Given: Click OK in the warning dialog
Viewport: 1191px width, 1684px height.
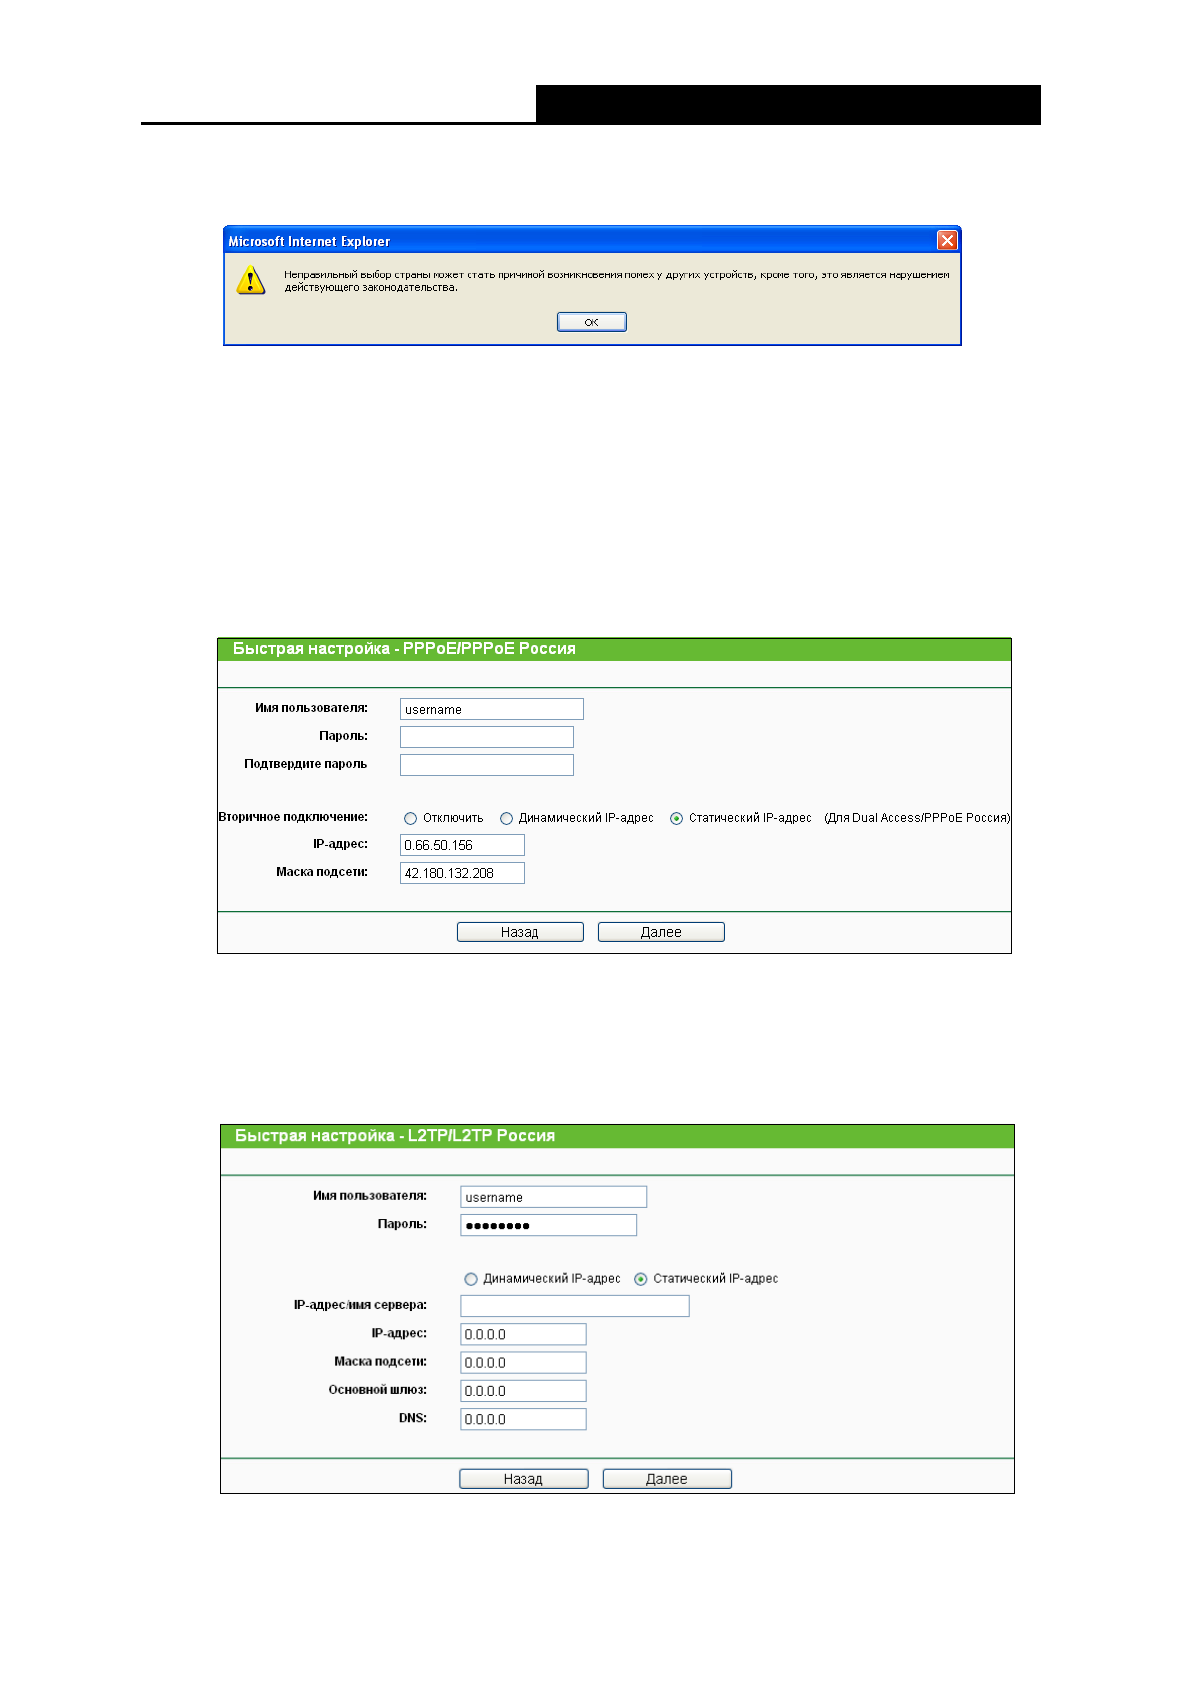Looking at the screenshot, I should pos(591,322).
